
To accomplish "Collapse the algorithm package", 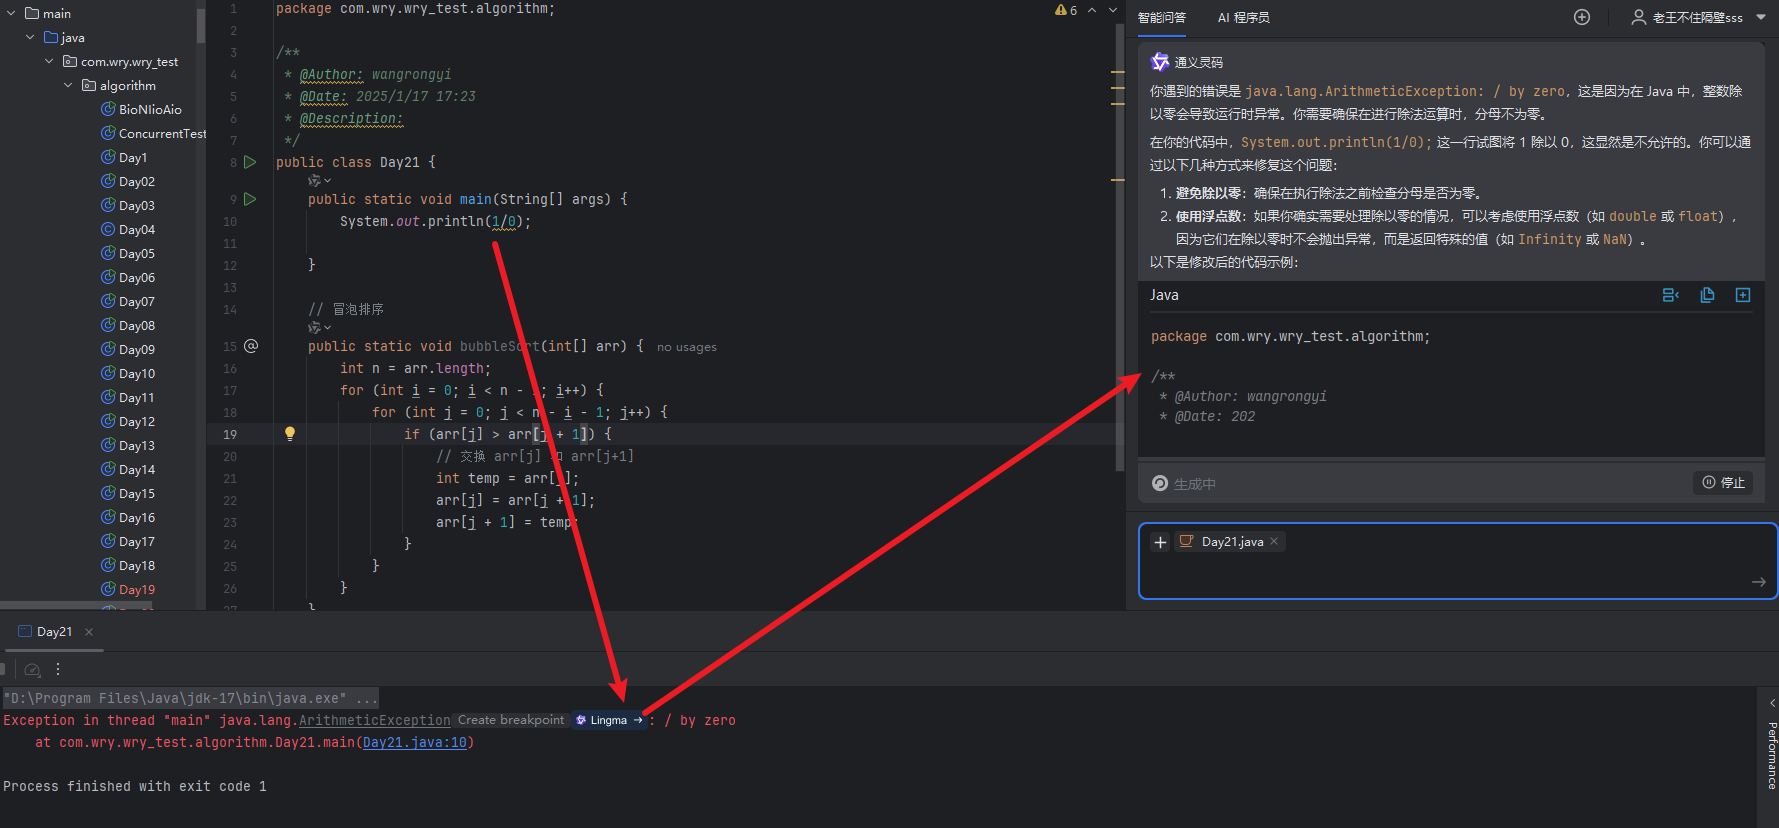I will (x=68, y=86).
